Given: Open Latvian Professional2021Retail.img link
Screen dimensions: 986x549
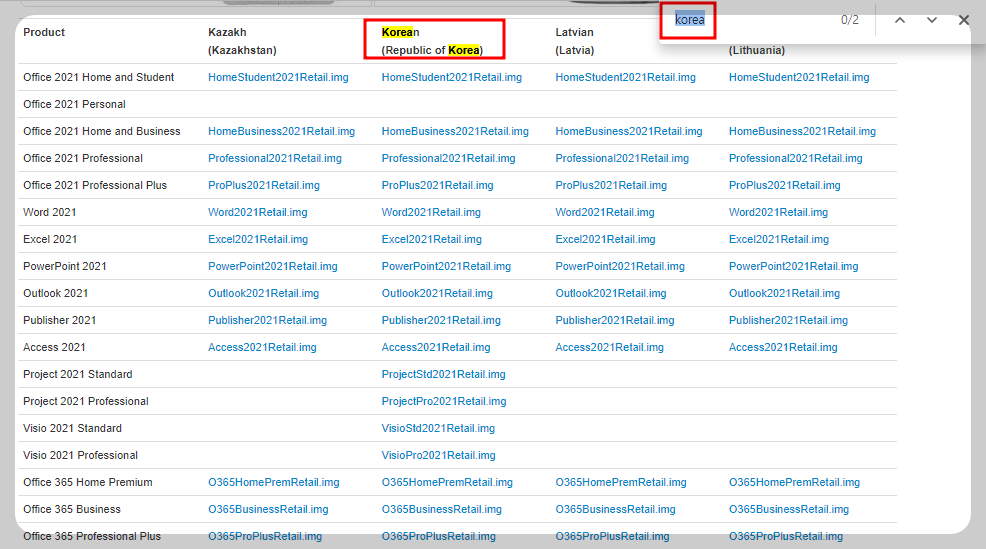Looking at the screenshot, I should coord(622,158).
